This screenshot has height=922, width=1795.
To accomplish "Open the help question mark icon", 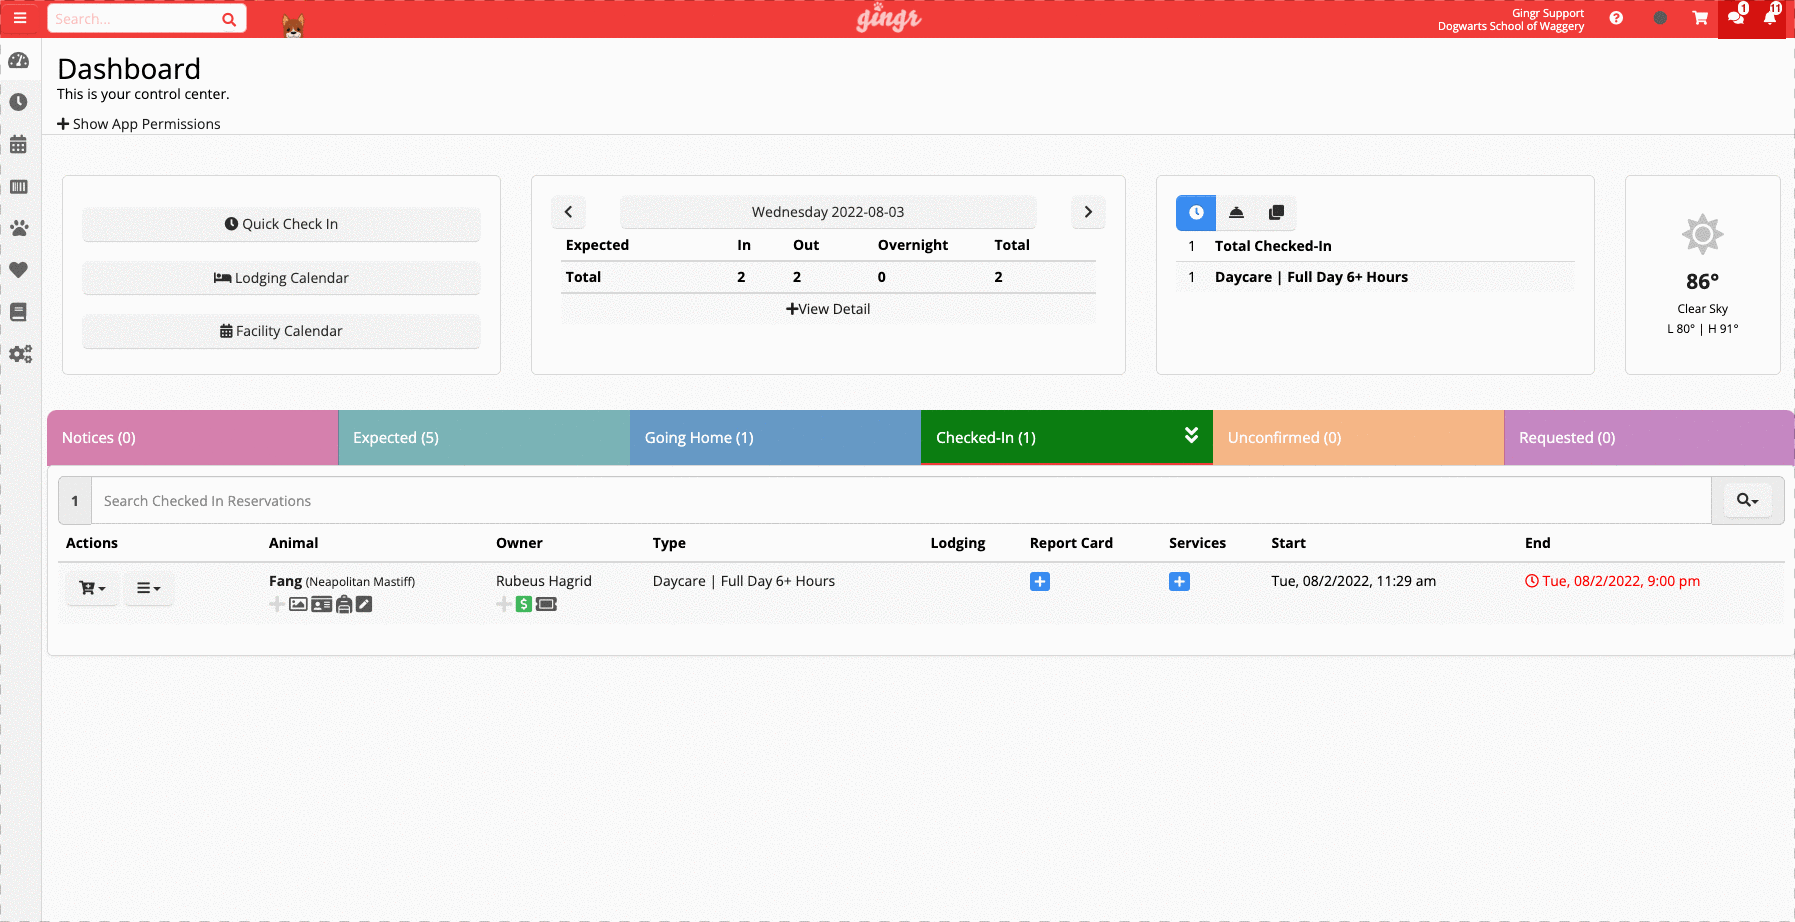I will coord(1616,18).
